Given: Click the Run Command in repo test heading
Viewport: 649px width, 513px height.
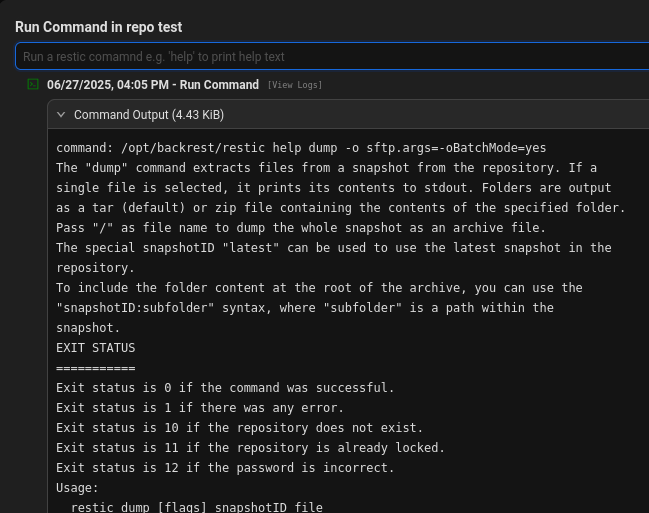Looking at the screenshot, I should click(x=98, y=27).
